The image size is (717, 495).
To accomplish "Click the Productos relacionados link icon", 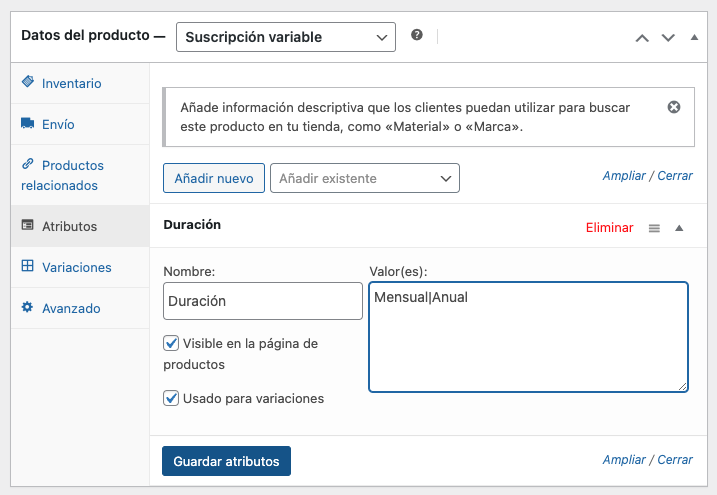I will [x=28, y=164].
